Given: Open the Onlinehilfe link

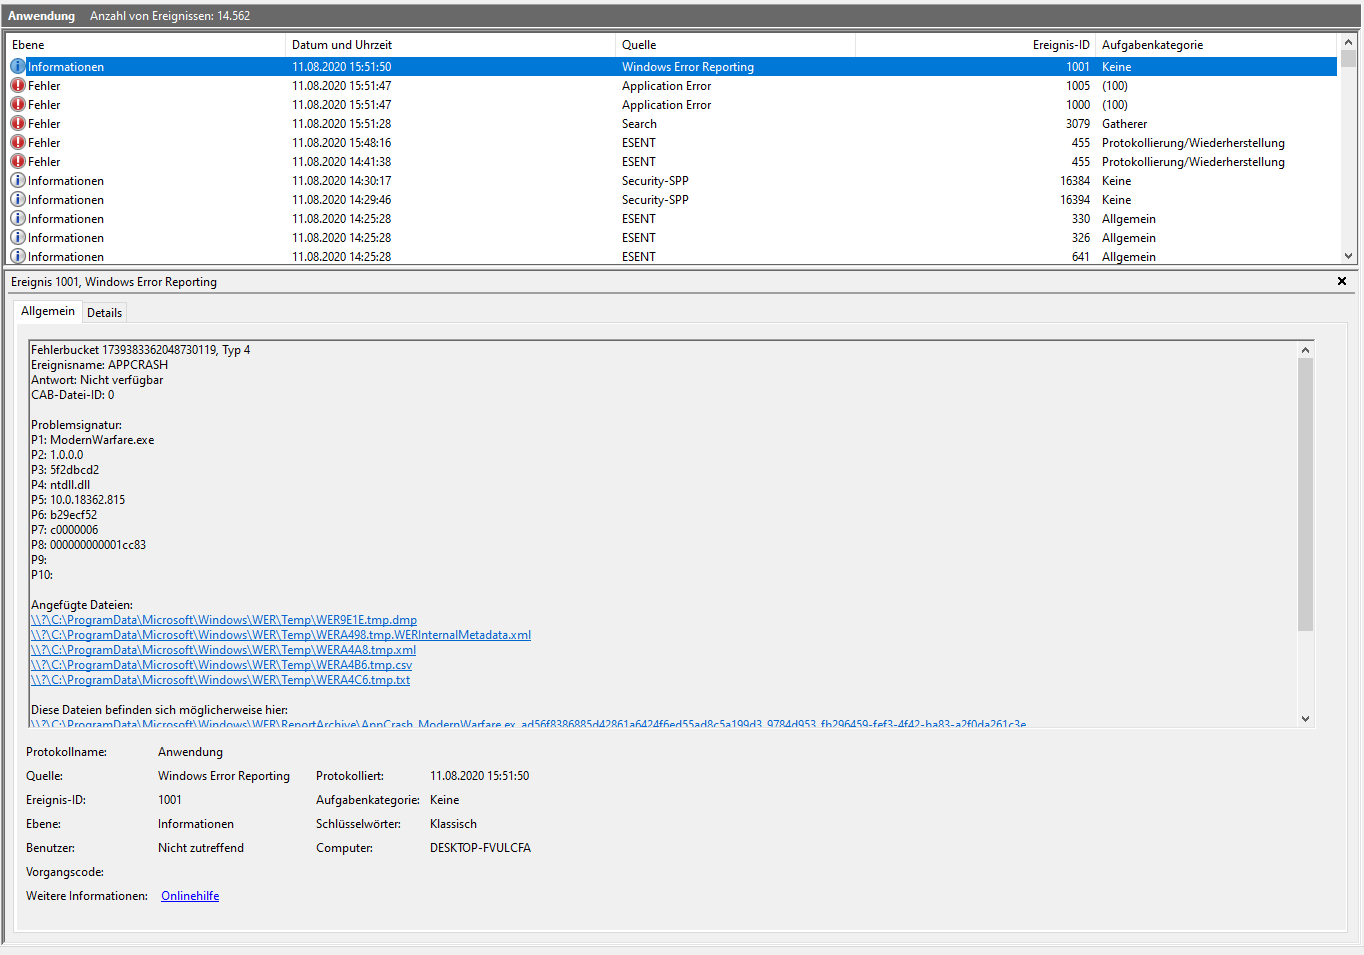Looking at the screenshot, I should click(x=190, y=896).
